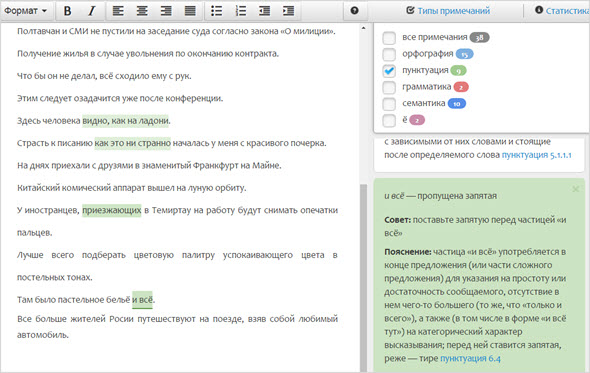Click sentence about Франкфурт на Майне
The image size is (590, 373).
(x=149, y=165)
